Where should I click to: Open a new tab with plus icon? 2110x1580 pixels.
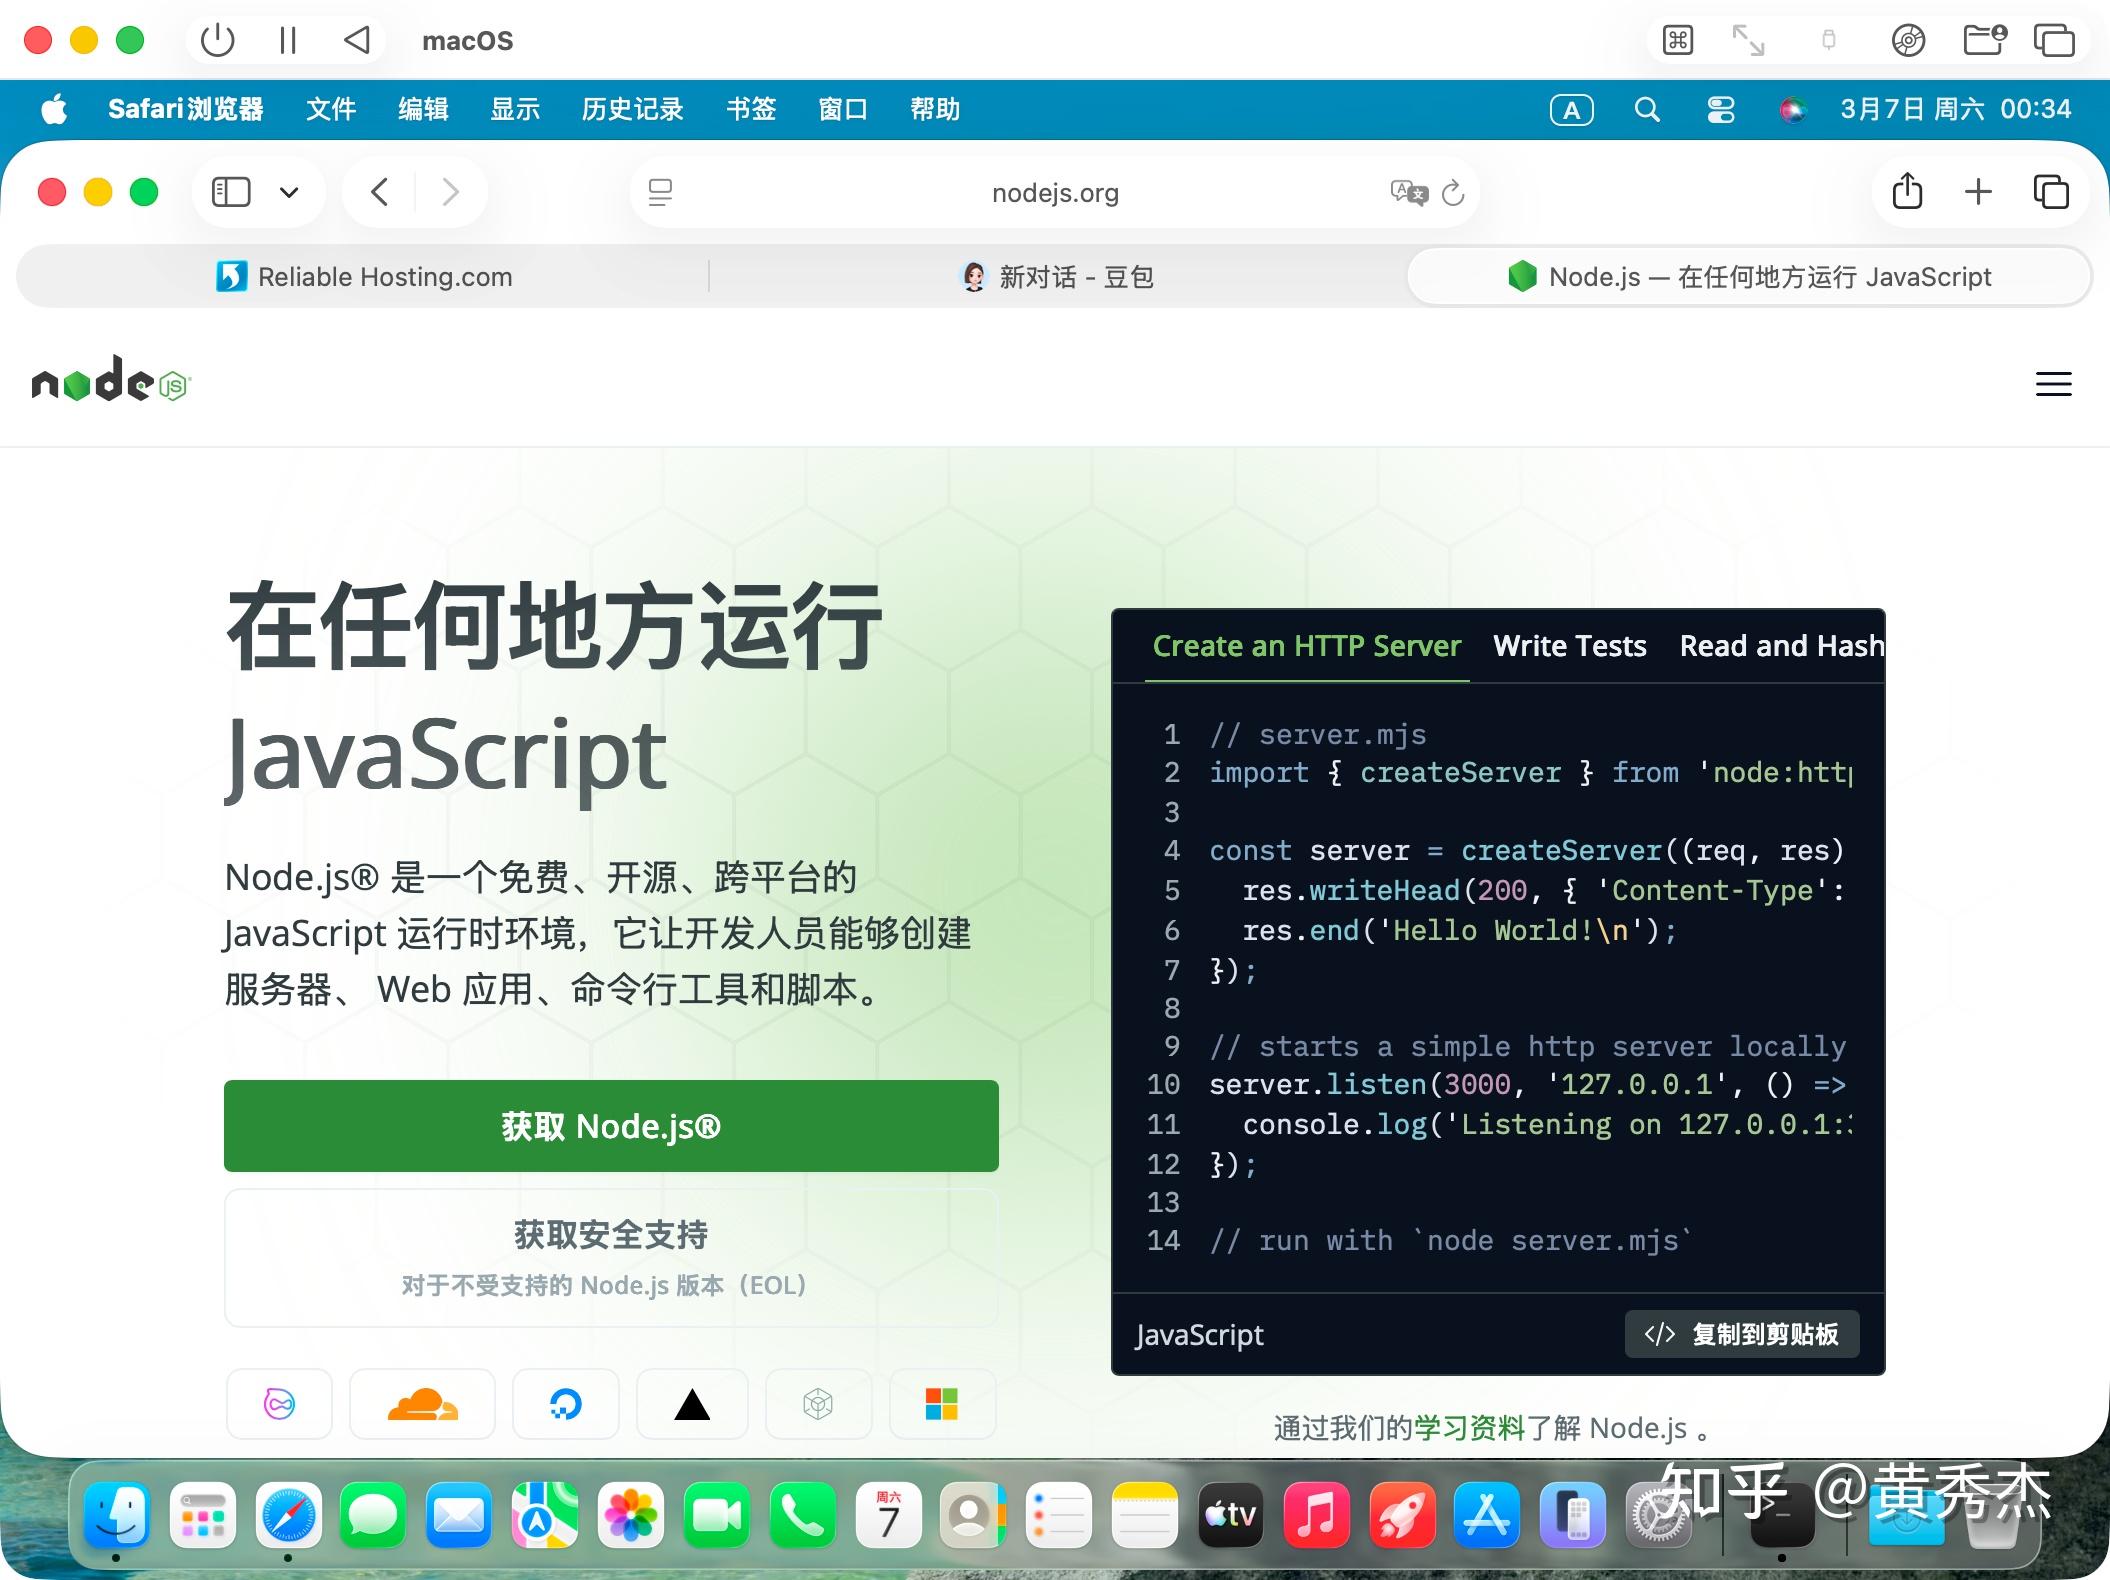click(x=1978, y=192)
